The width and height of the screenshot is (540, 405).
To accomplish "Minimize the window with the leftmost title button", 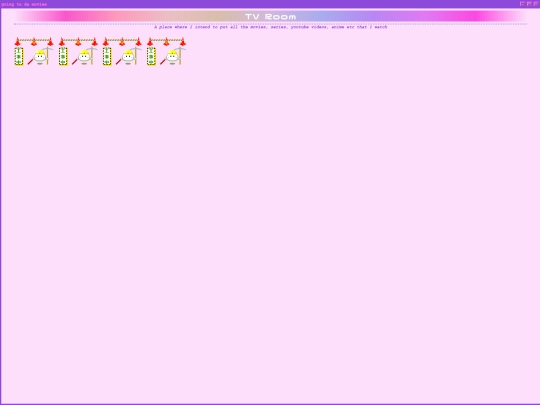I will point(522,4).
